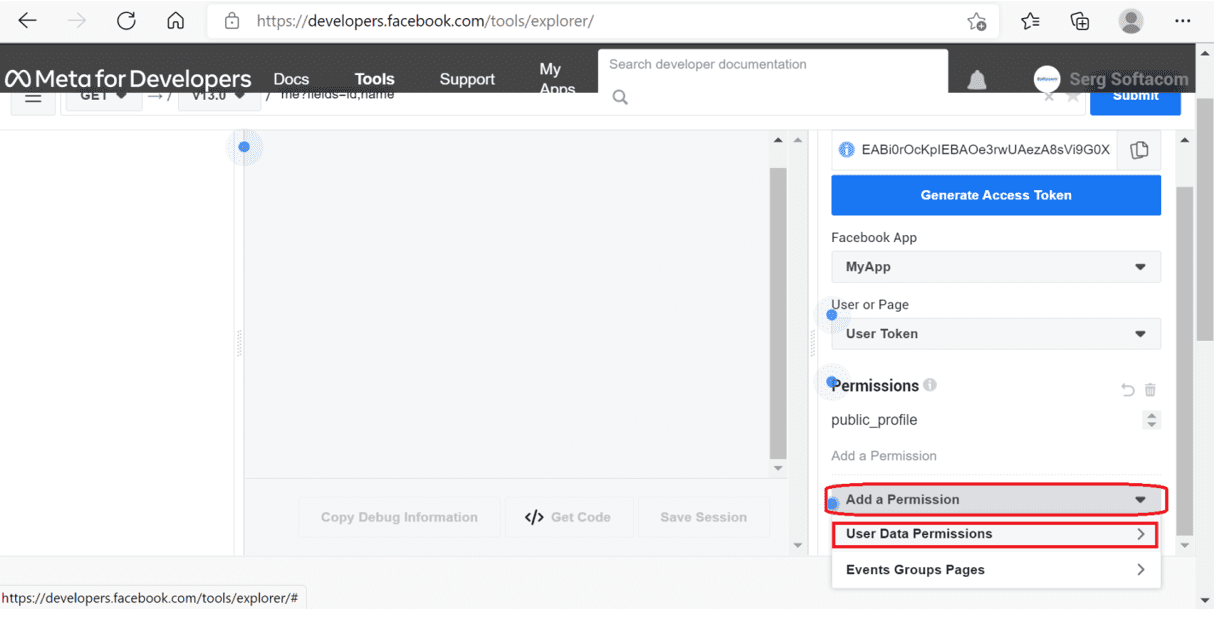Expand User Data Permissions submenu
This screenshot has width=1223, height=625.
click(x=995, y=534)
